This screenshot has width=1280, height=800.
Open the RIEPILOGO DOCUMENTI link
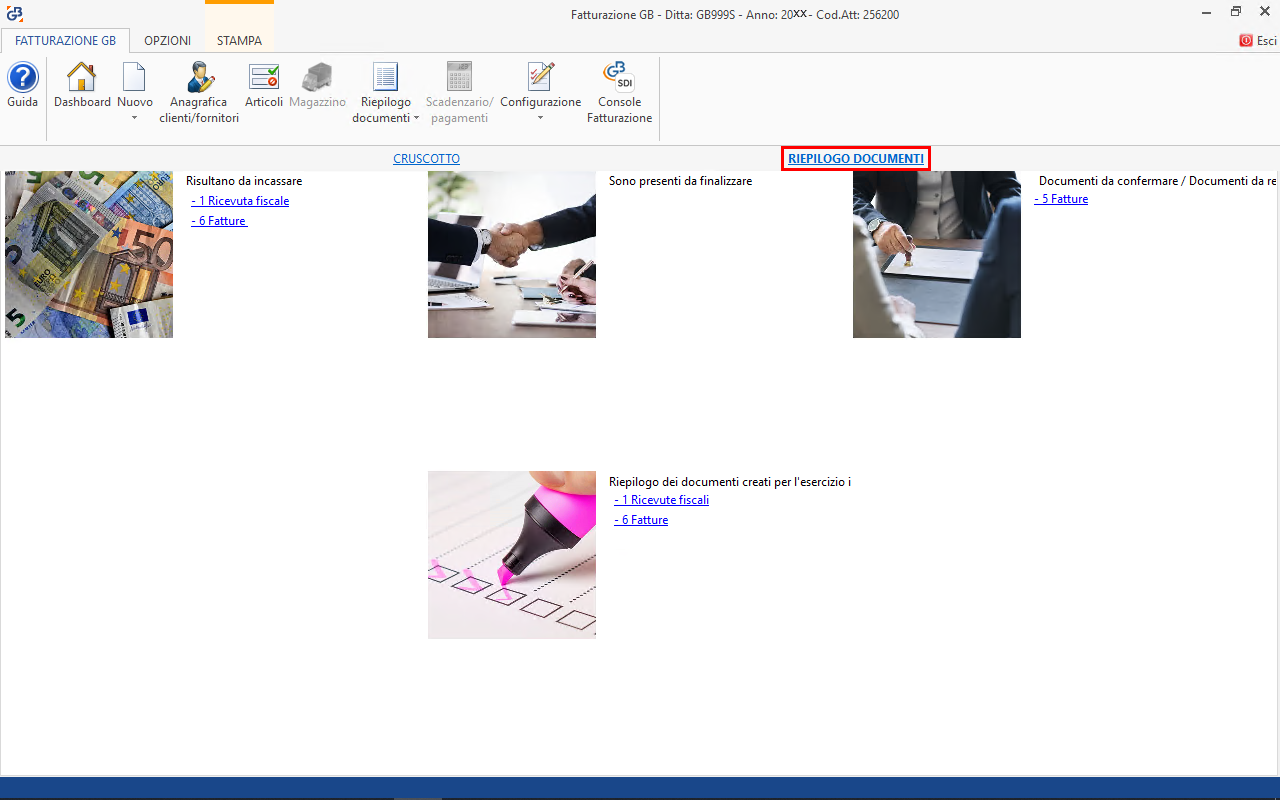pyautogui.click(x=855, y=158)
